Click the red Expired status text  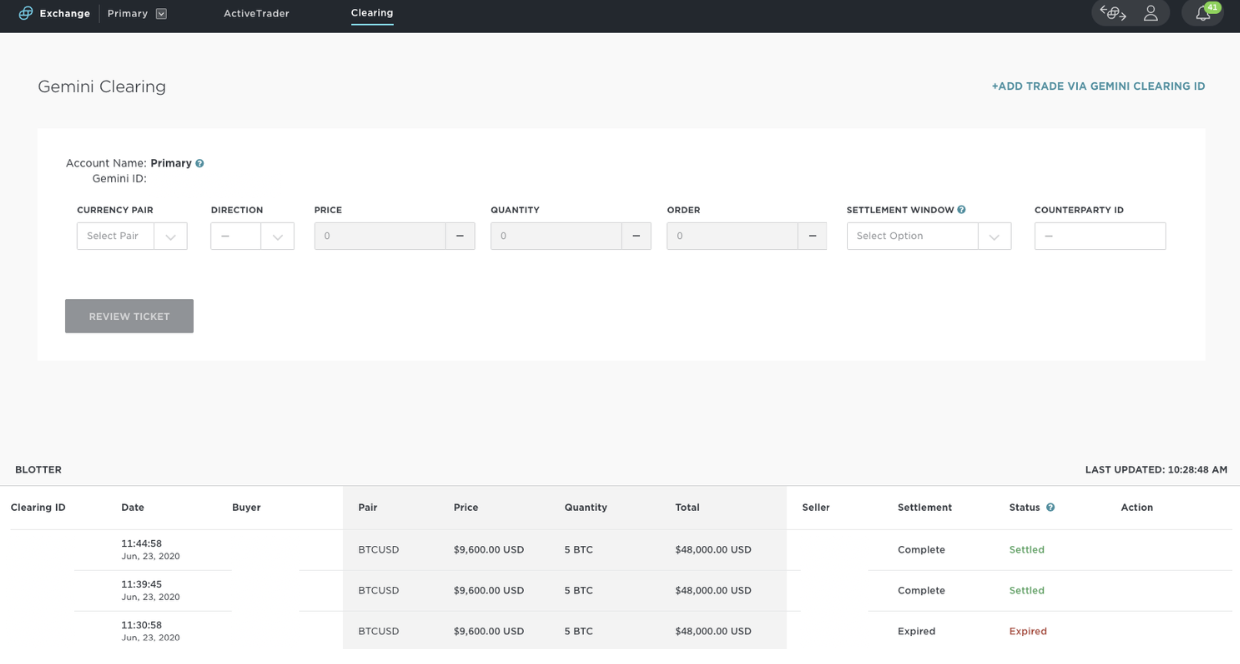click(x=1028, y=631)
